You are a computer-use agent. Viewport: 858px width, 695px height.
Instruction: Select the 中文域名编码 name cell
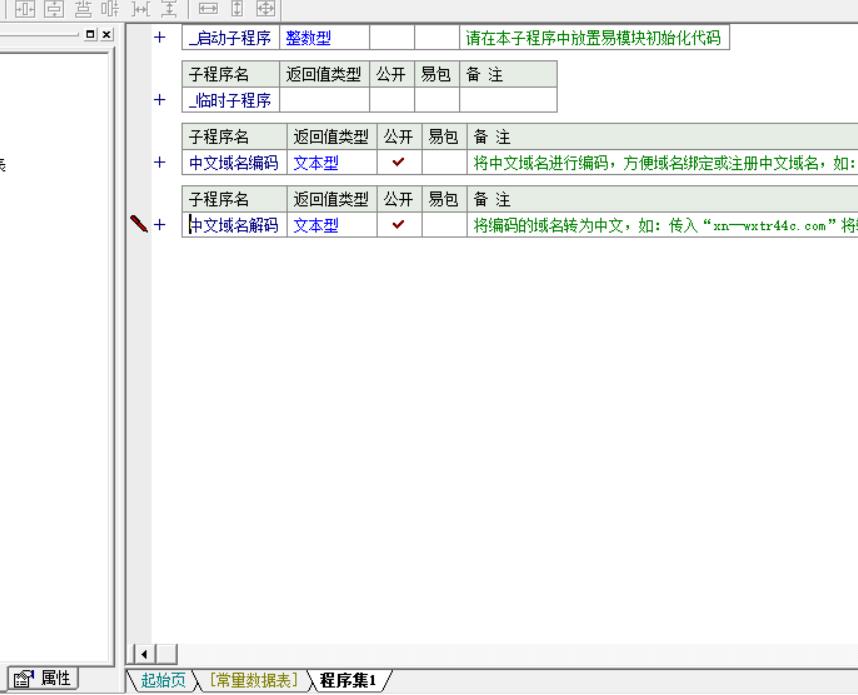pos(234,162)
